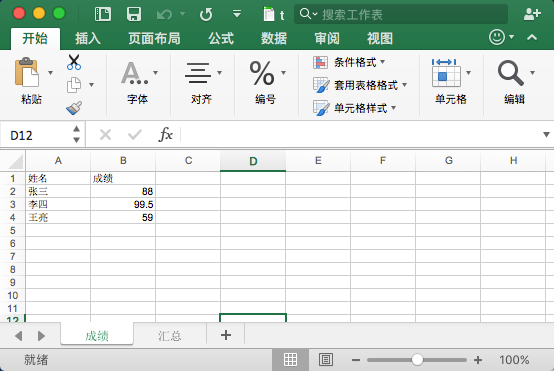The image size is (554, 371).
Task: Click the cancel X in formula bar
Action: coord(105,135)
